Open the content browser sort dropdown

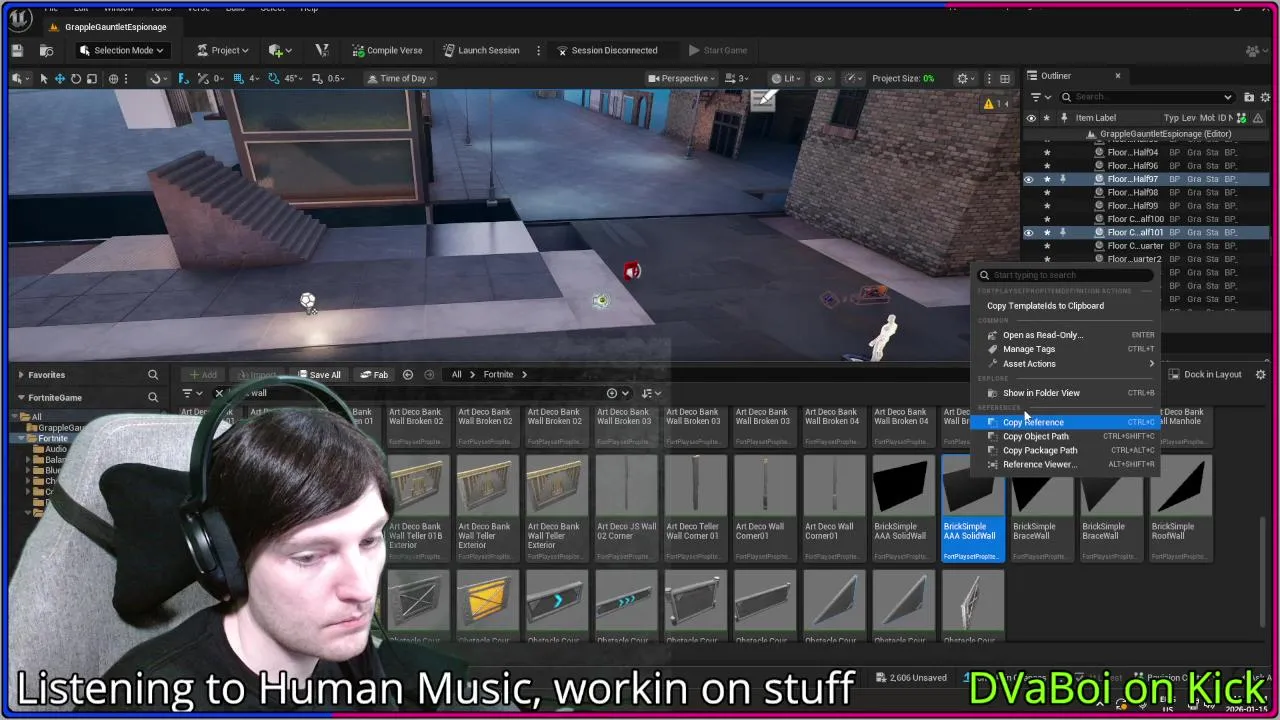pos(651,393)
